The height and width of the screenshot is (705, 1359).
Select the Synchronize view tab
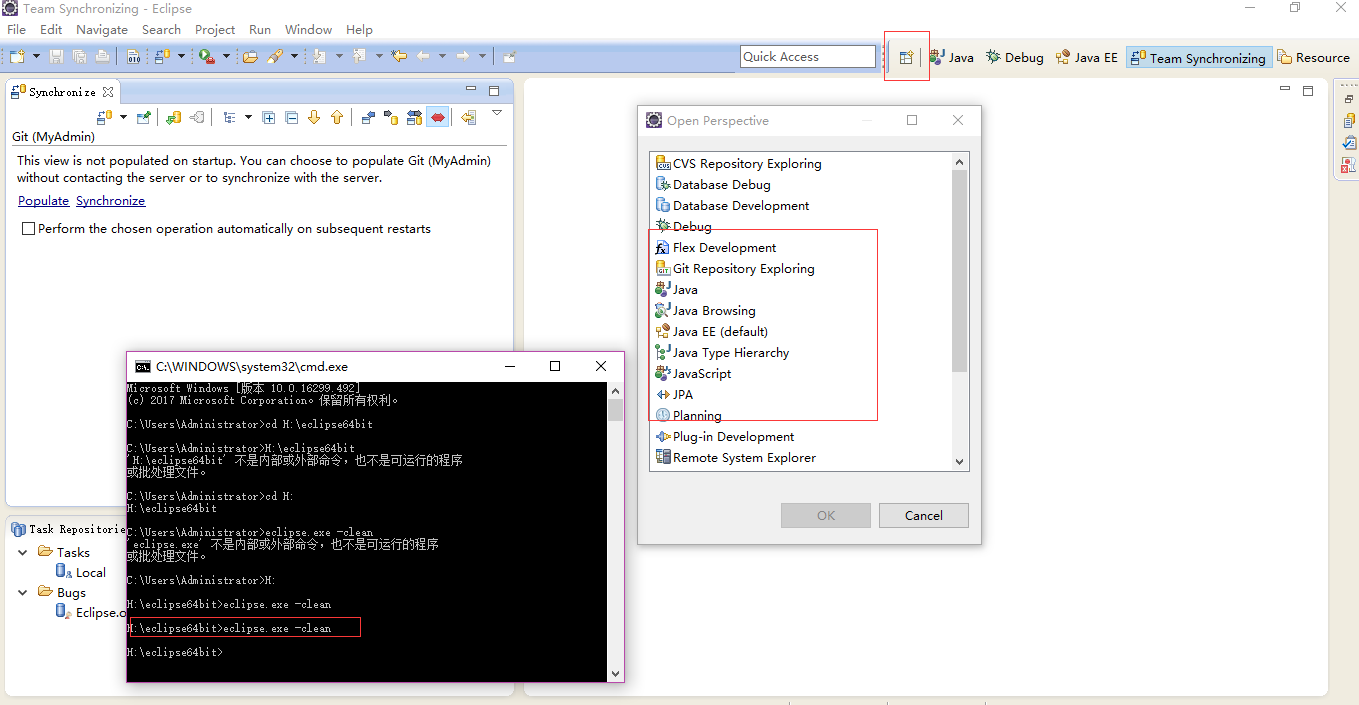coord(62,92)
